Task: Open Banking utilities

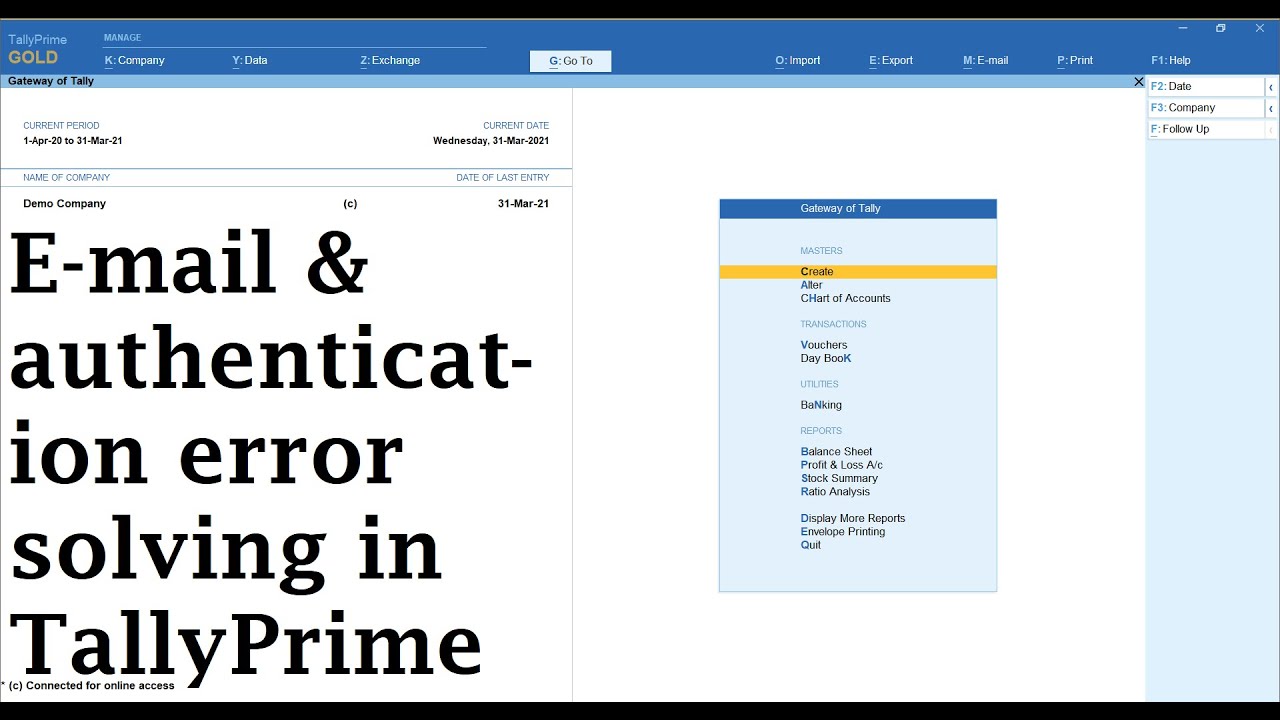Action: pyautogui.click(x=821, y=405)
